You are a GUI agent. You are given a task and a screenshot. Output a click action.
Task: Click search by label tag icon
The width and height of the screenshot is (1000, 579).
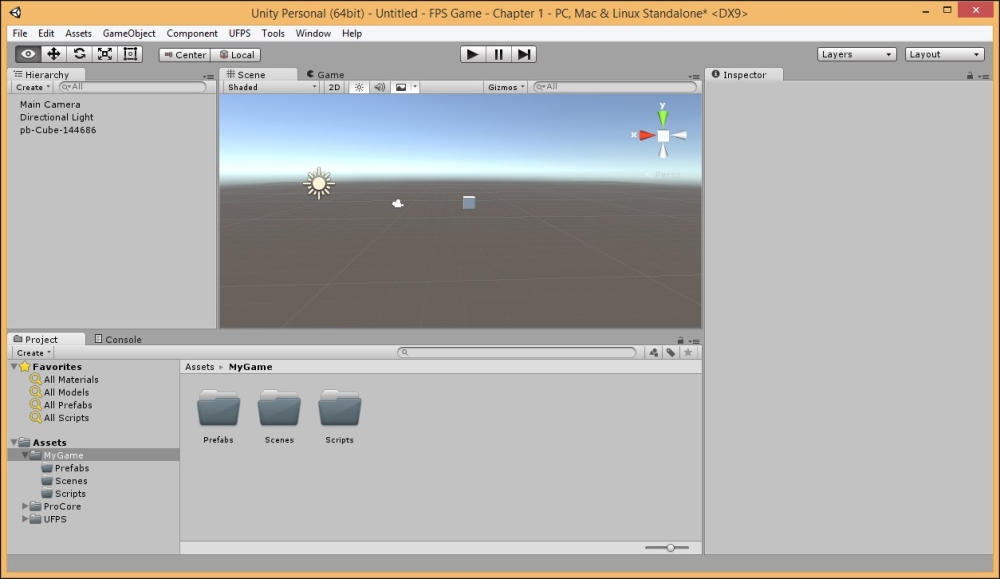(x=671, y=352)
